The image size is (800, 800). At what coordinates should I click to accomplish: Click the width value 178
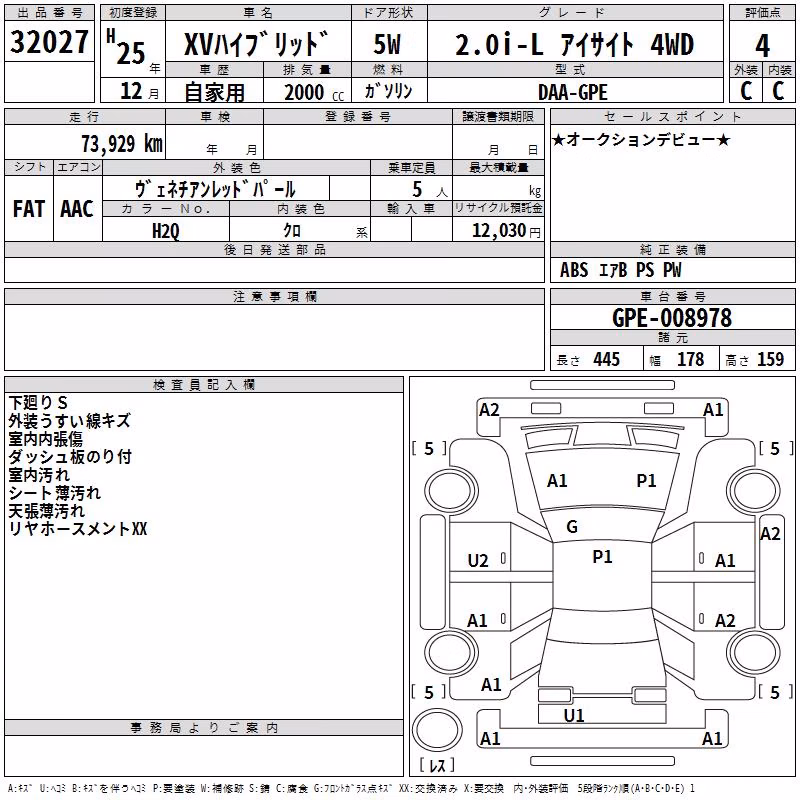[x=690, y=359]
